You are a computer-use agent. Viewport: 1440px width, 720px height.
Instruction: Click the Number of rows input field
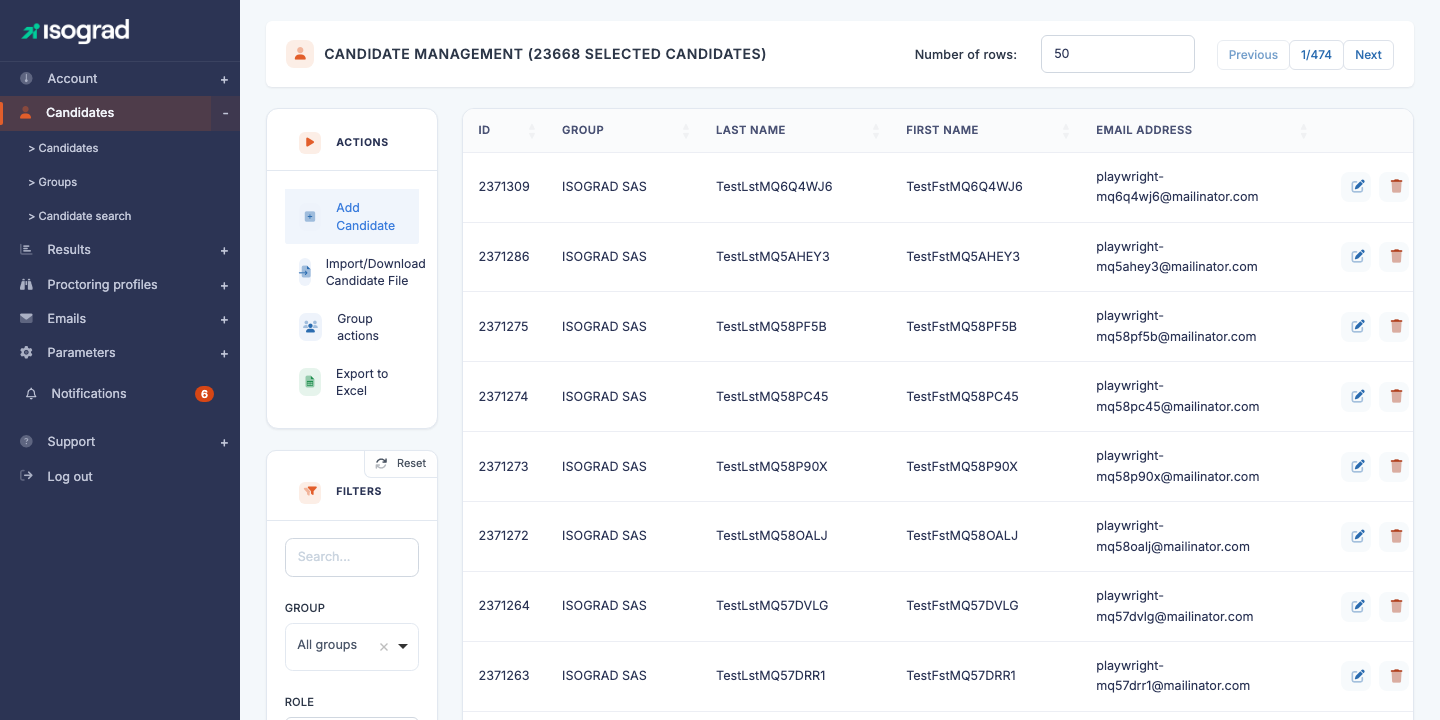pos(1118,54)
